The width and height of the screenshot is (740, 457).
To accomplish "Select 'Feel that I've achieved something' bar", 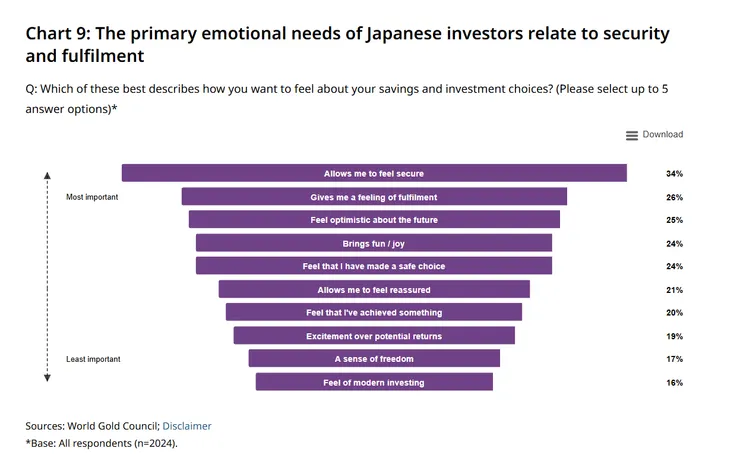I will click(374, 313).
